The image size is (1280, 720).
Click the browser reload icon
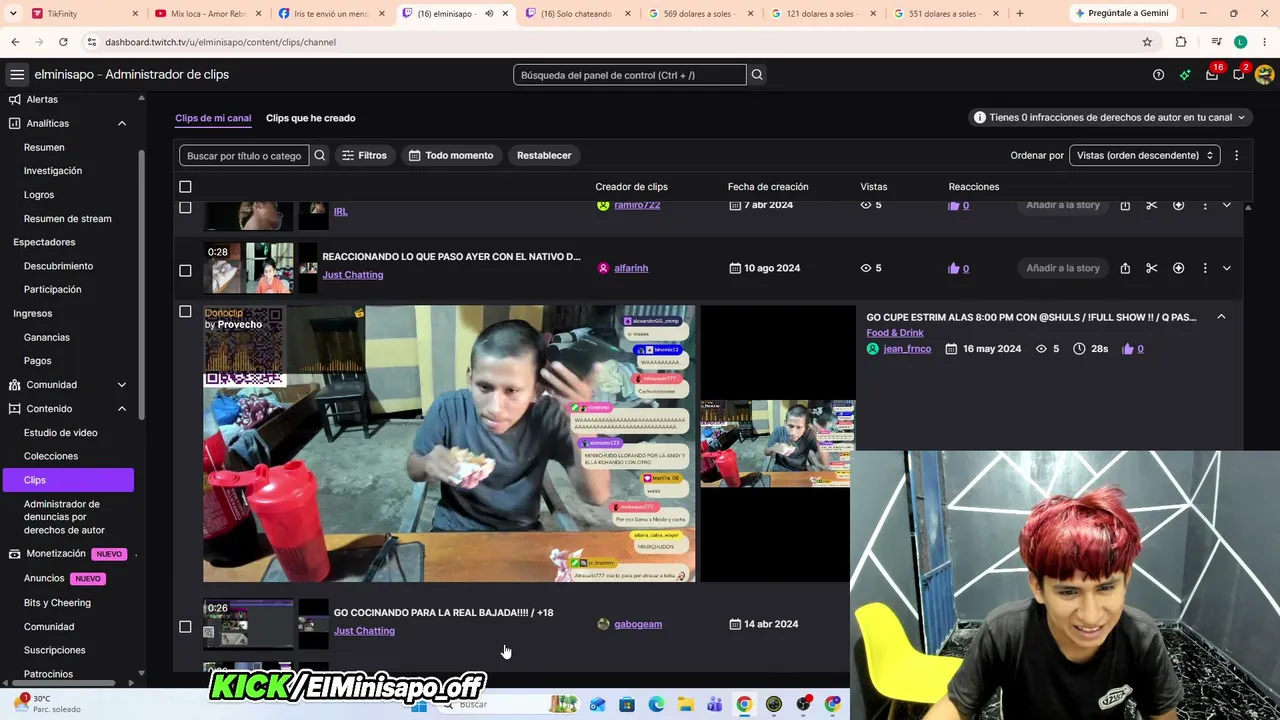[63, 42]
